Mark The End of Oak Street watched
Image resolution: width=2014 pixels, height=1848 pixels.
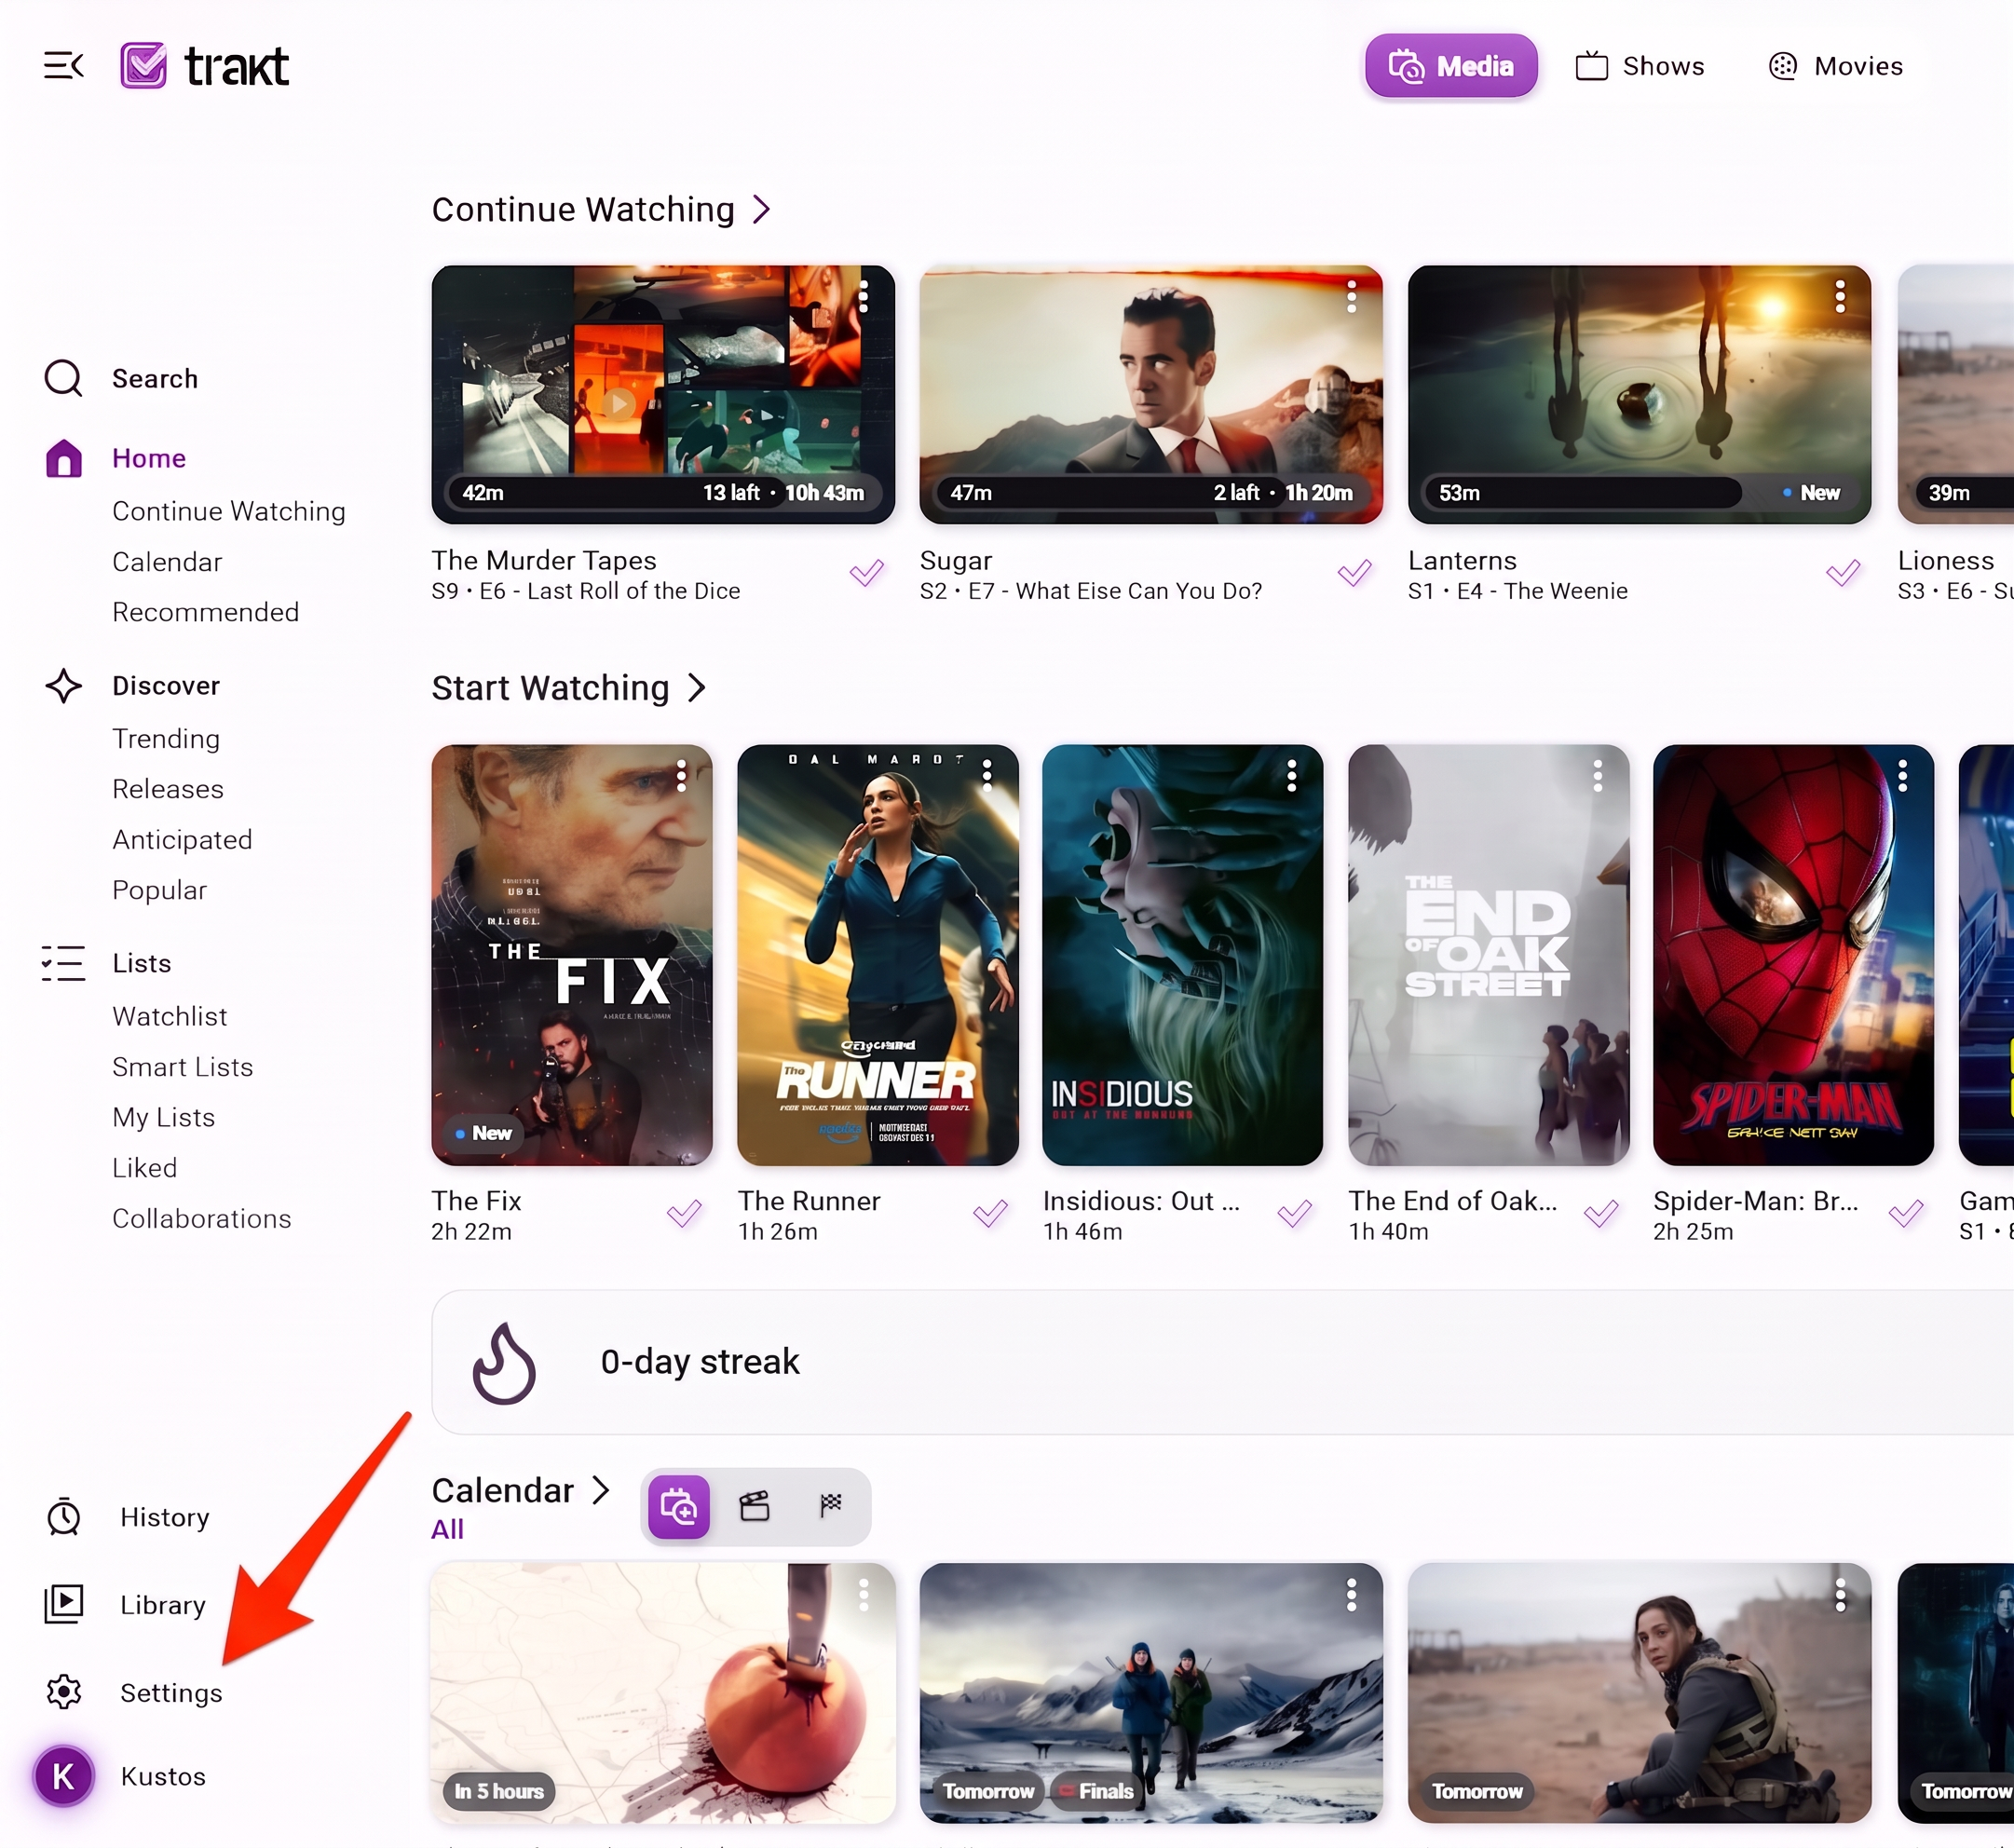pyautogui.click(x=1601, y=1214)
